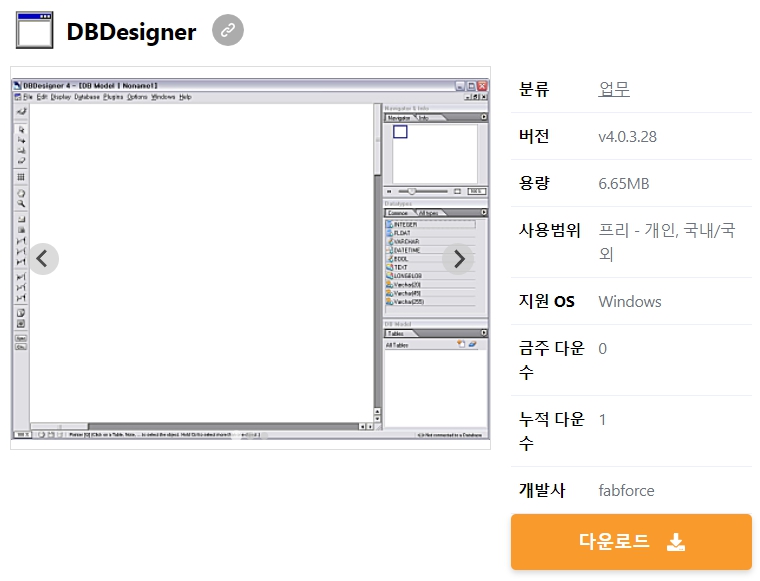Click the 개발사 label

click(542, 490)
